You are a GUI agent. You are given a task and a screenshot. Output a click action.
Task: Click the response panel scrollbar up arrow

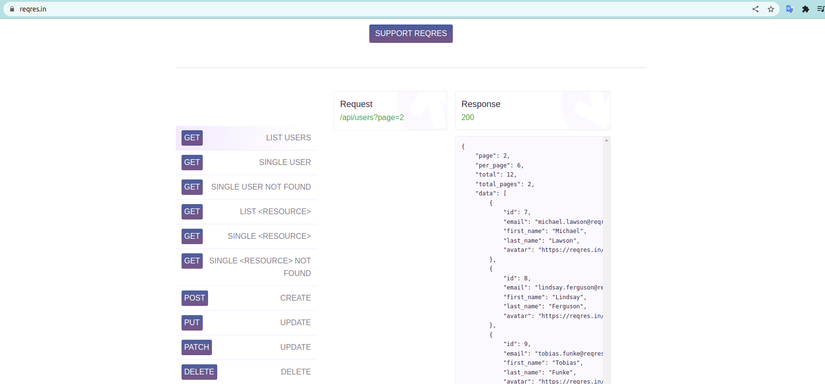point(607,140)
